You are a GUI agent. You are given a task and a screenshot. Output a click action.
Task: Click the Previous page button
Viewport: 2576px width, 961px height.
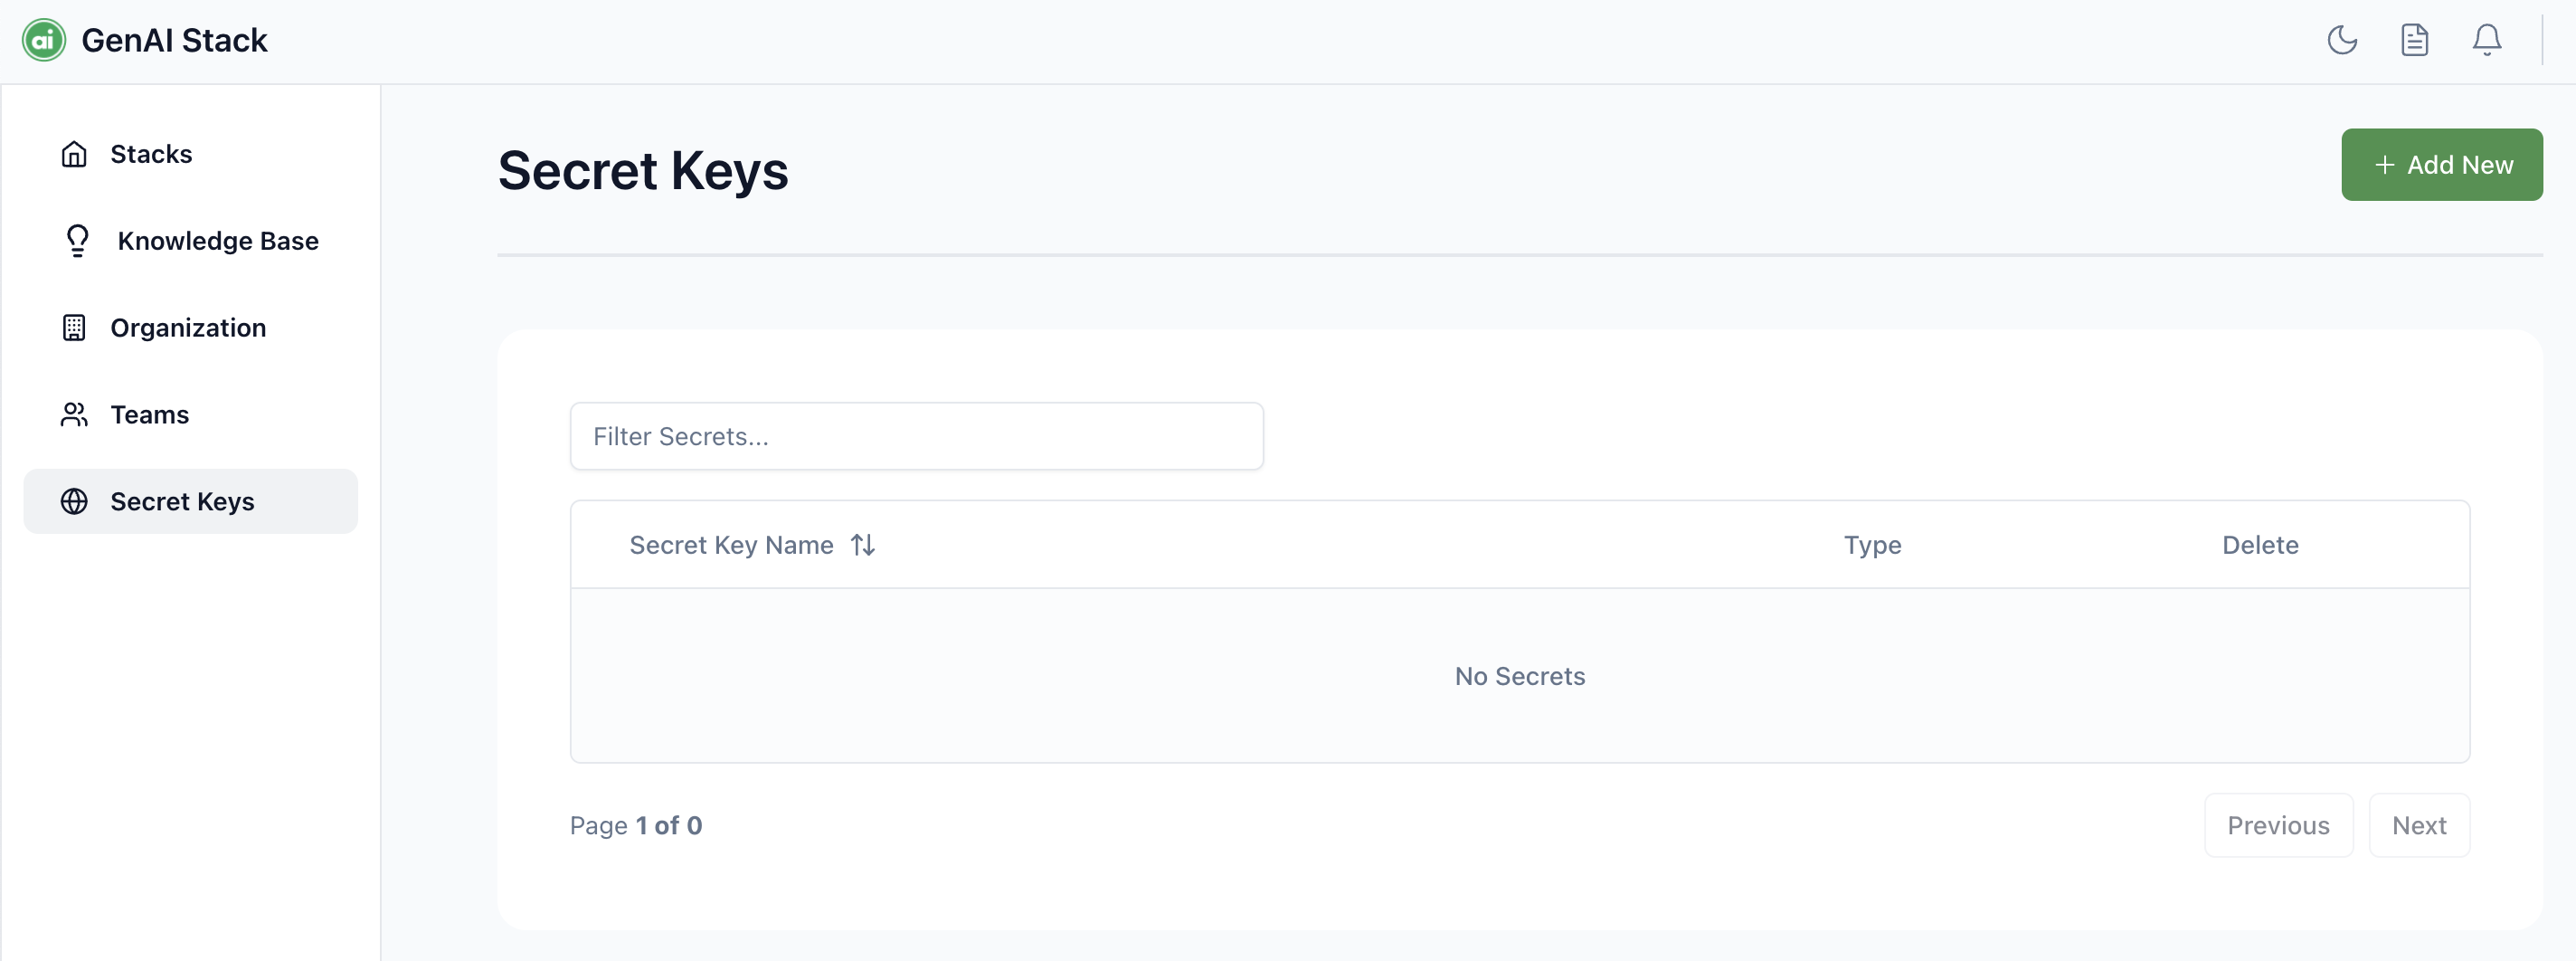point(2278,825)
